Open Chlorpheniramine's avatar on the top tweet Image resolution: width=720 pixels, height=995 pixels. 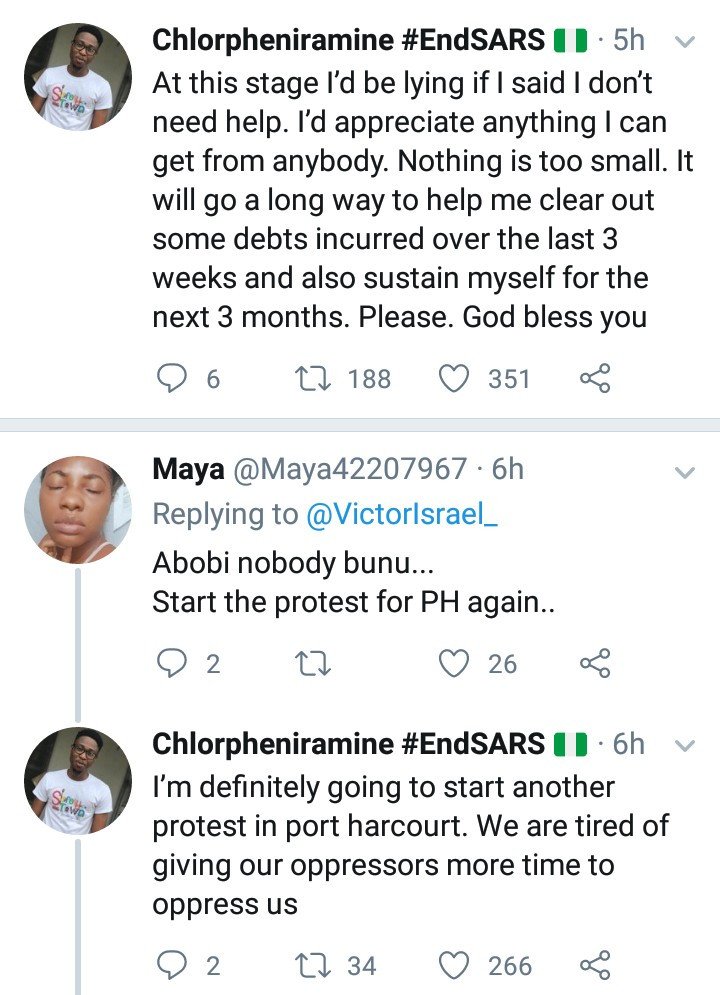point(77,77)
